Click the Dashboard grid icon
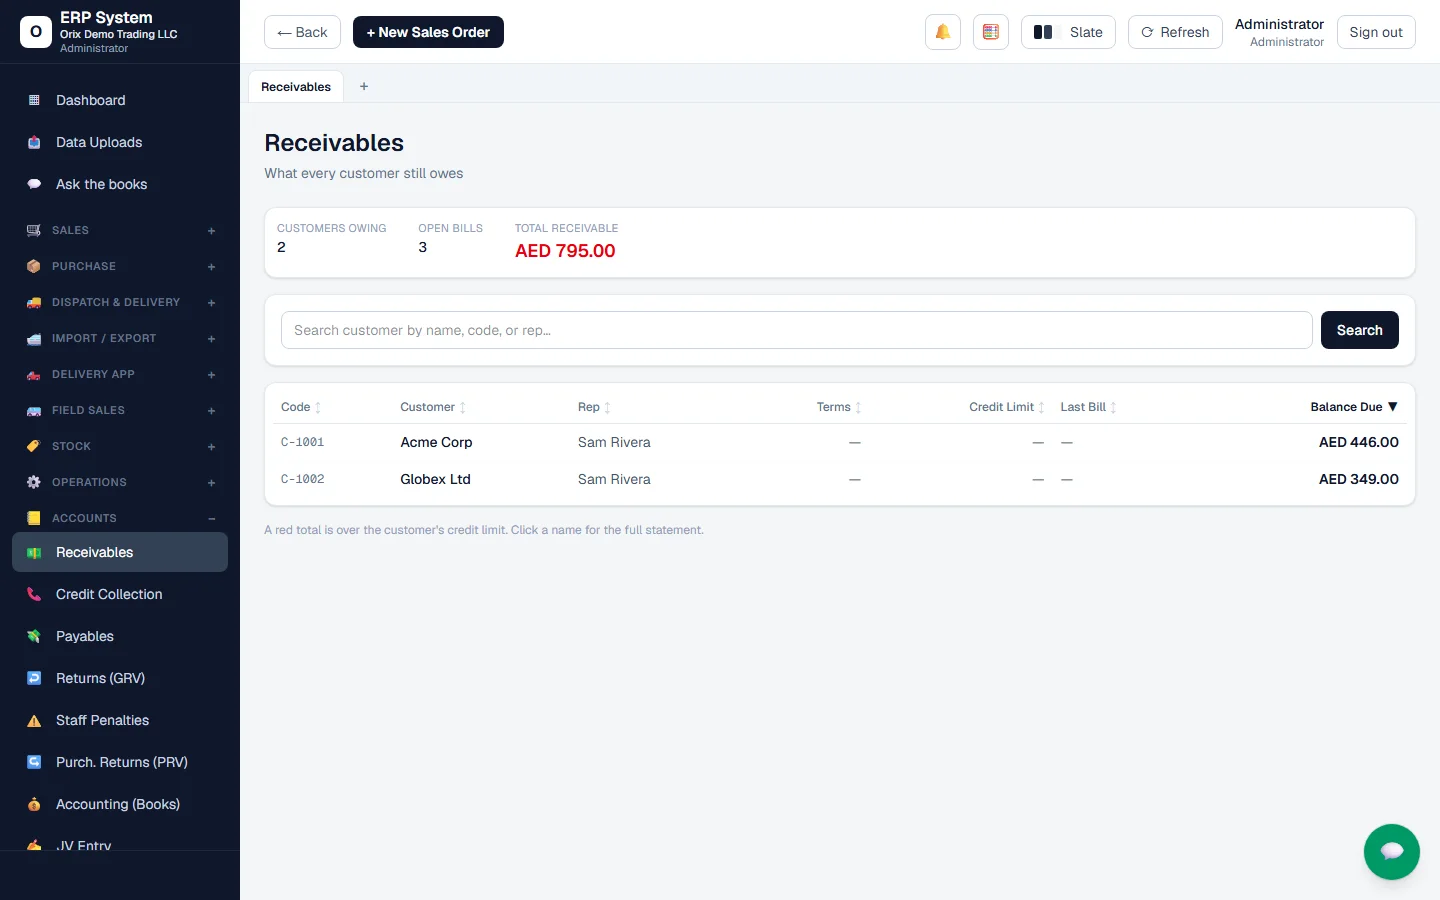 [34, 100]
